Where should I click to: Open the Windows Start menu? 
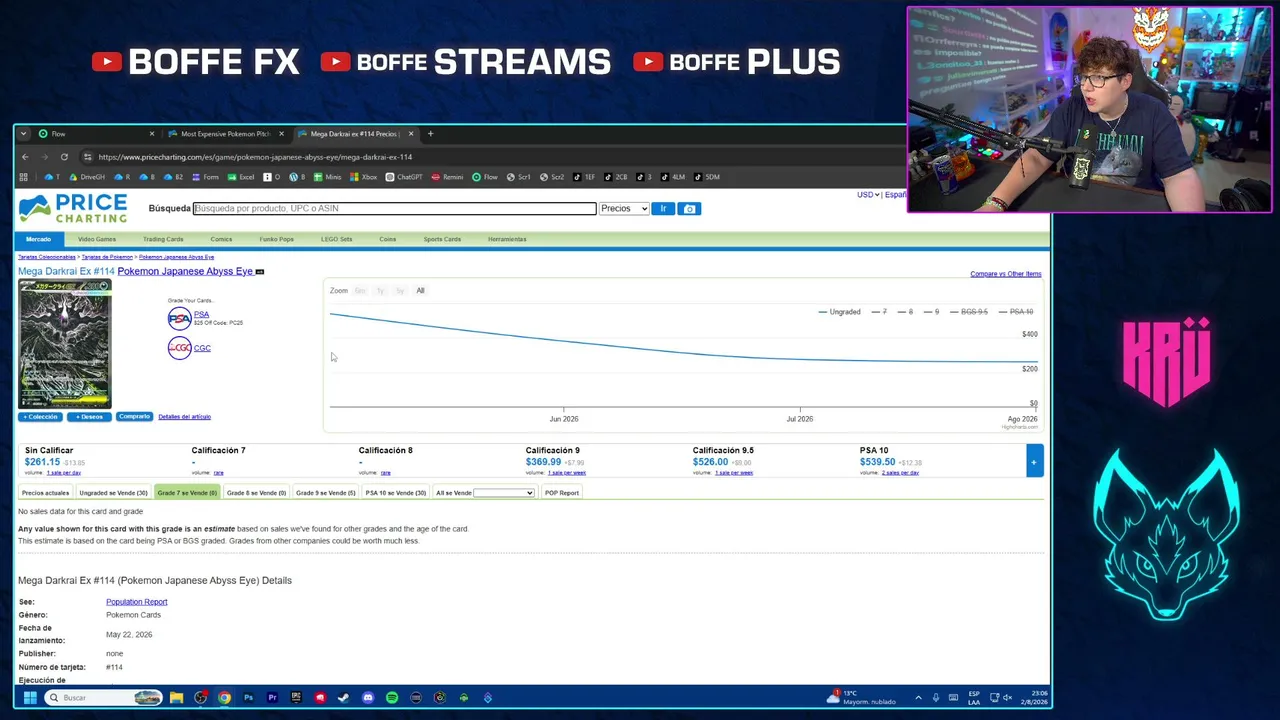[30, 698]
